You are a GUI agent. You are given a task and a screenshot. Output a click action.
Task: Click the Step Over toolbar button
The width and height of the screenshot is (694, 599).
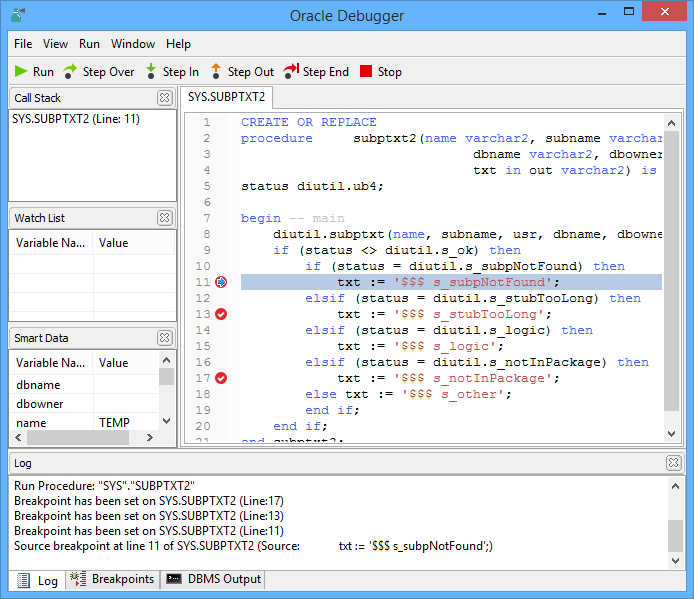tap(99, 72)
